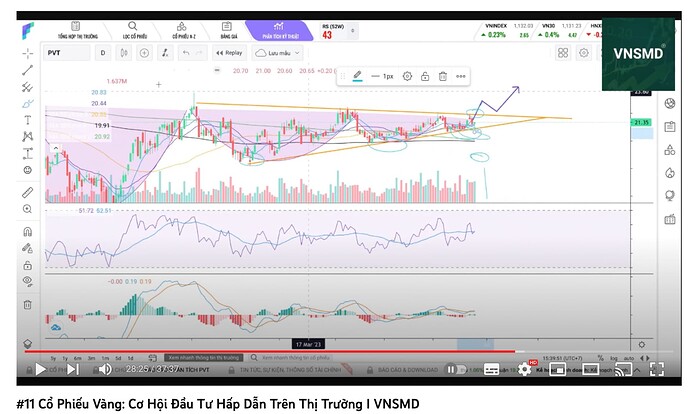Activate the zoom in tool
This screenshot has width=690, height=414.
coord(28,209)
